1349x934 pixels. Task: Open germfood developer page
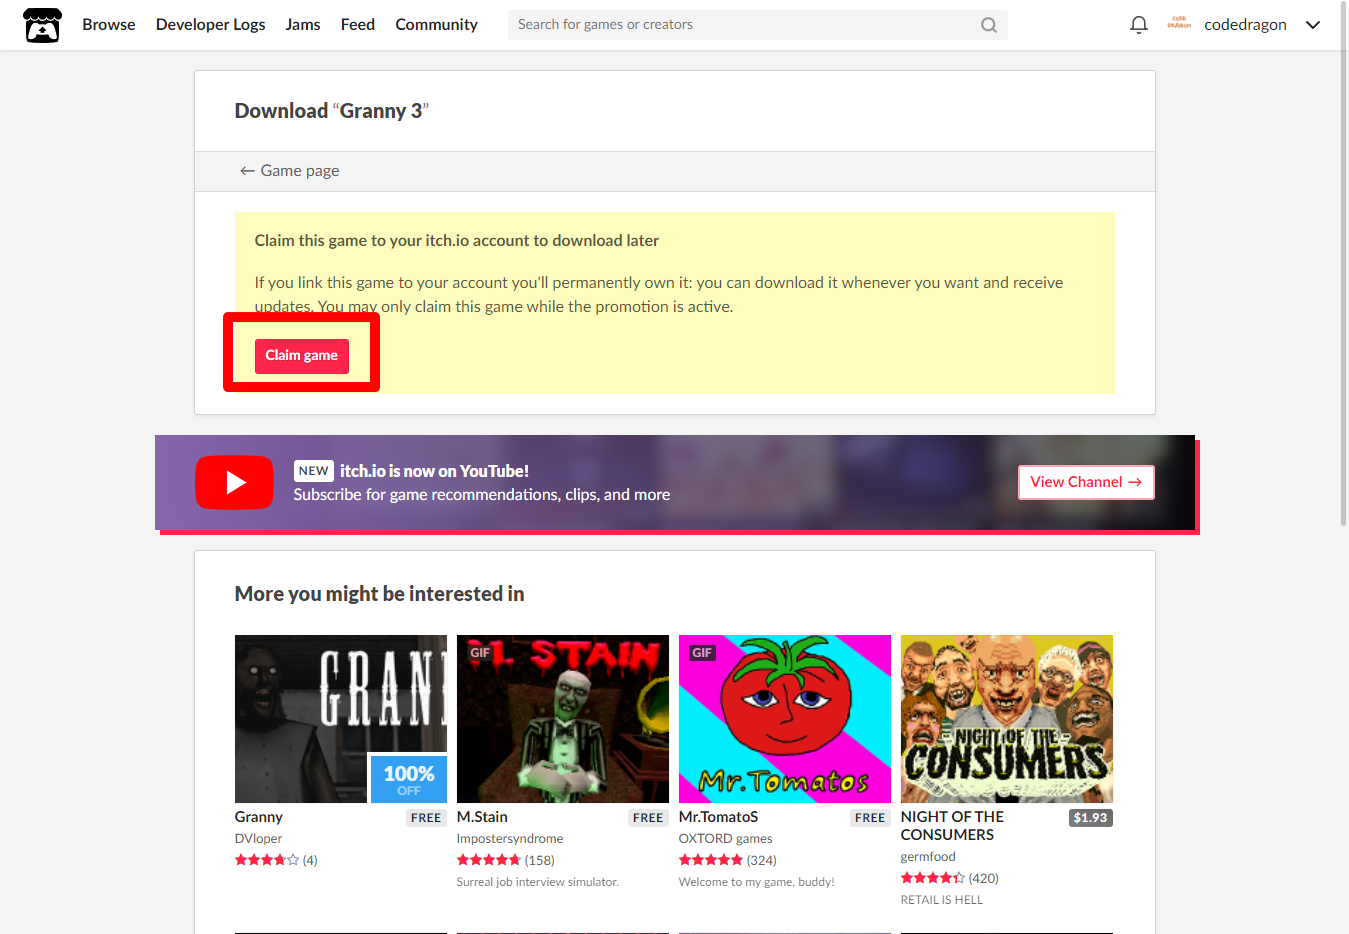[928, 857]
